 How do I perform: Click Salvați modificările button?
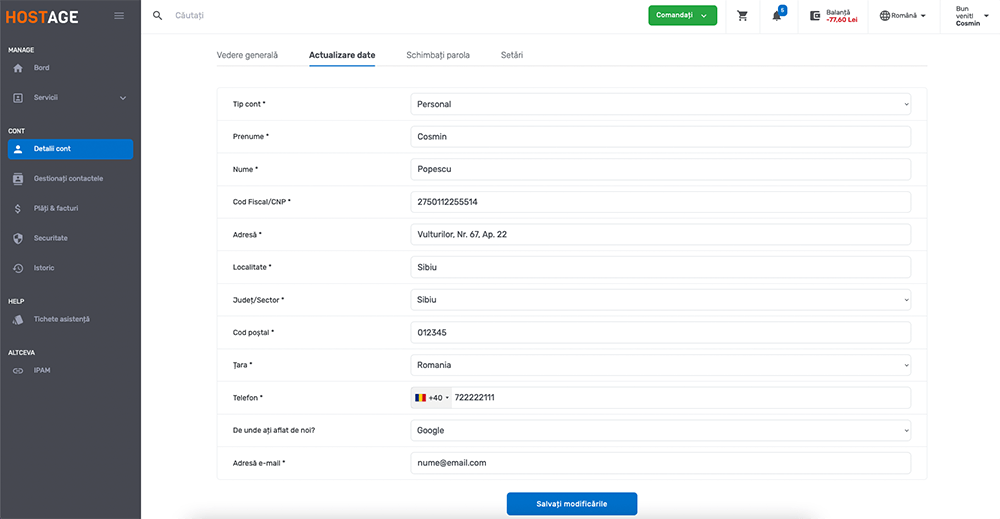pyautogui.click(x=572, y=504)
